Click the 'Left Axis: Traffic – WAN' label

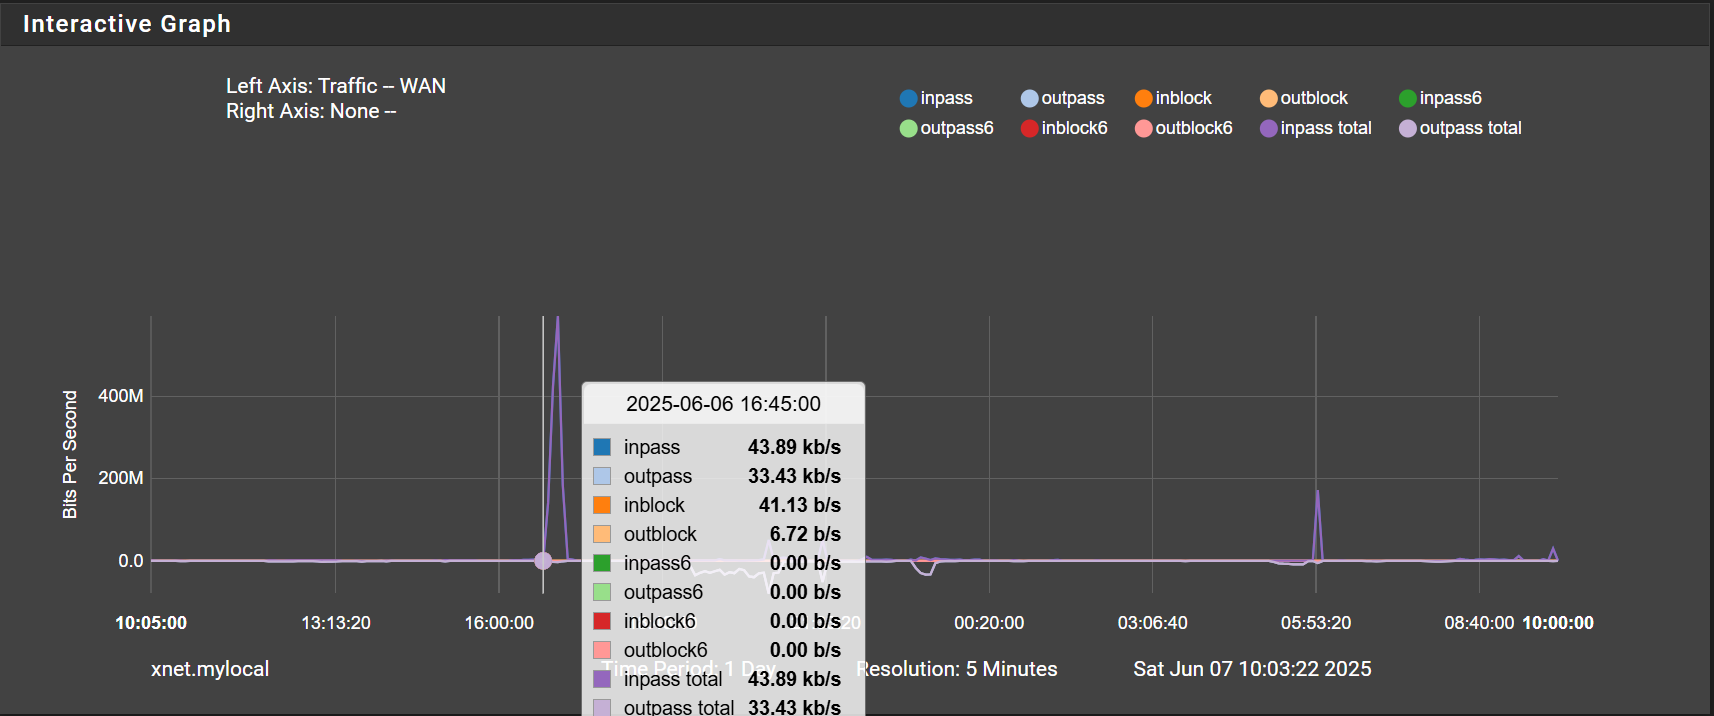point(336,86)
